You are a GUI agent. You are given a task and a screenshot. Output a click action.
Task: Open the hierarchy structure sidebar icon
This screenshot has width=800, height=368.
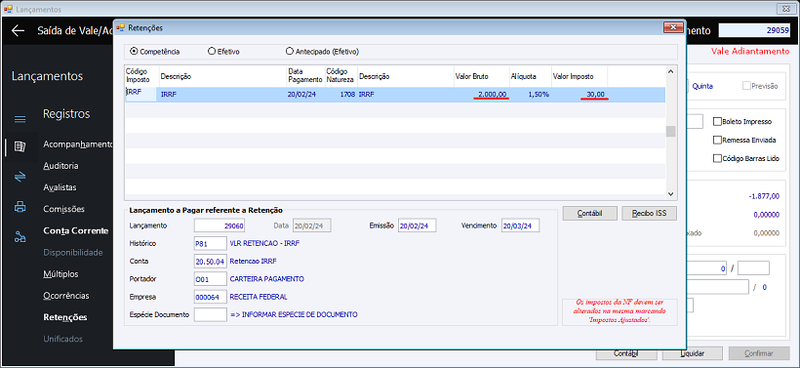tap(20, 236)
